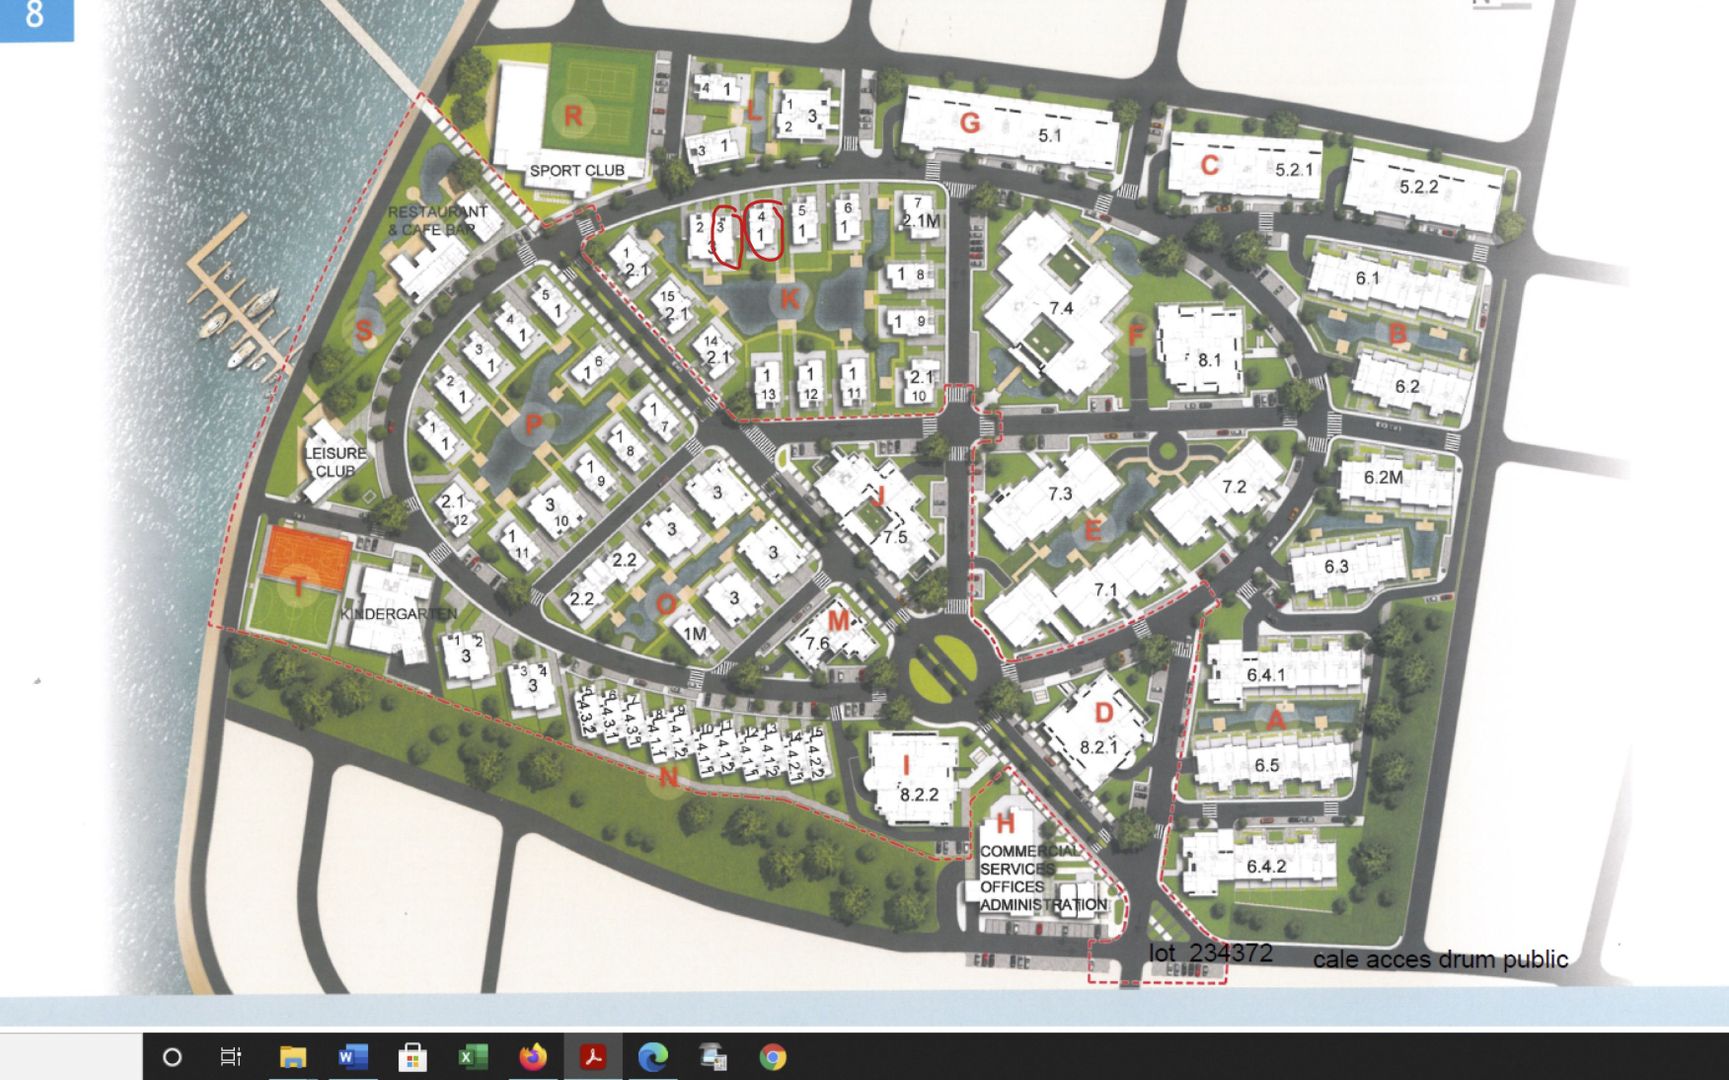This screenshot has height=1080, width=1729.
Task: Click the 'lot 234372' text annotation
Action: (x=1210, y=953)
